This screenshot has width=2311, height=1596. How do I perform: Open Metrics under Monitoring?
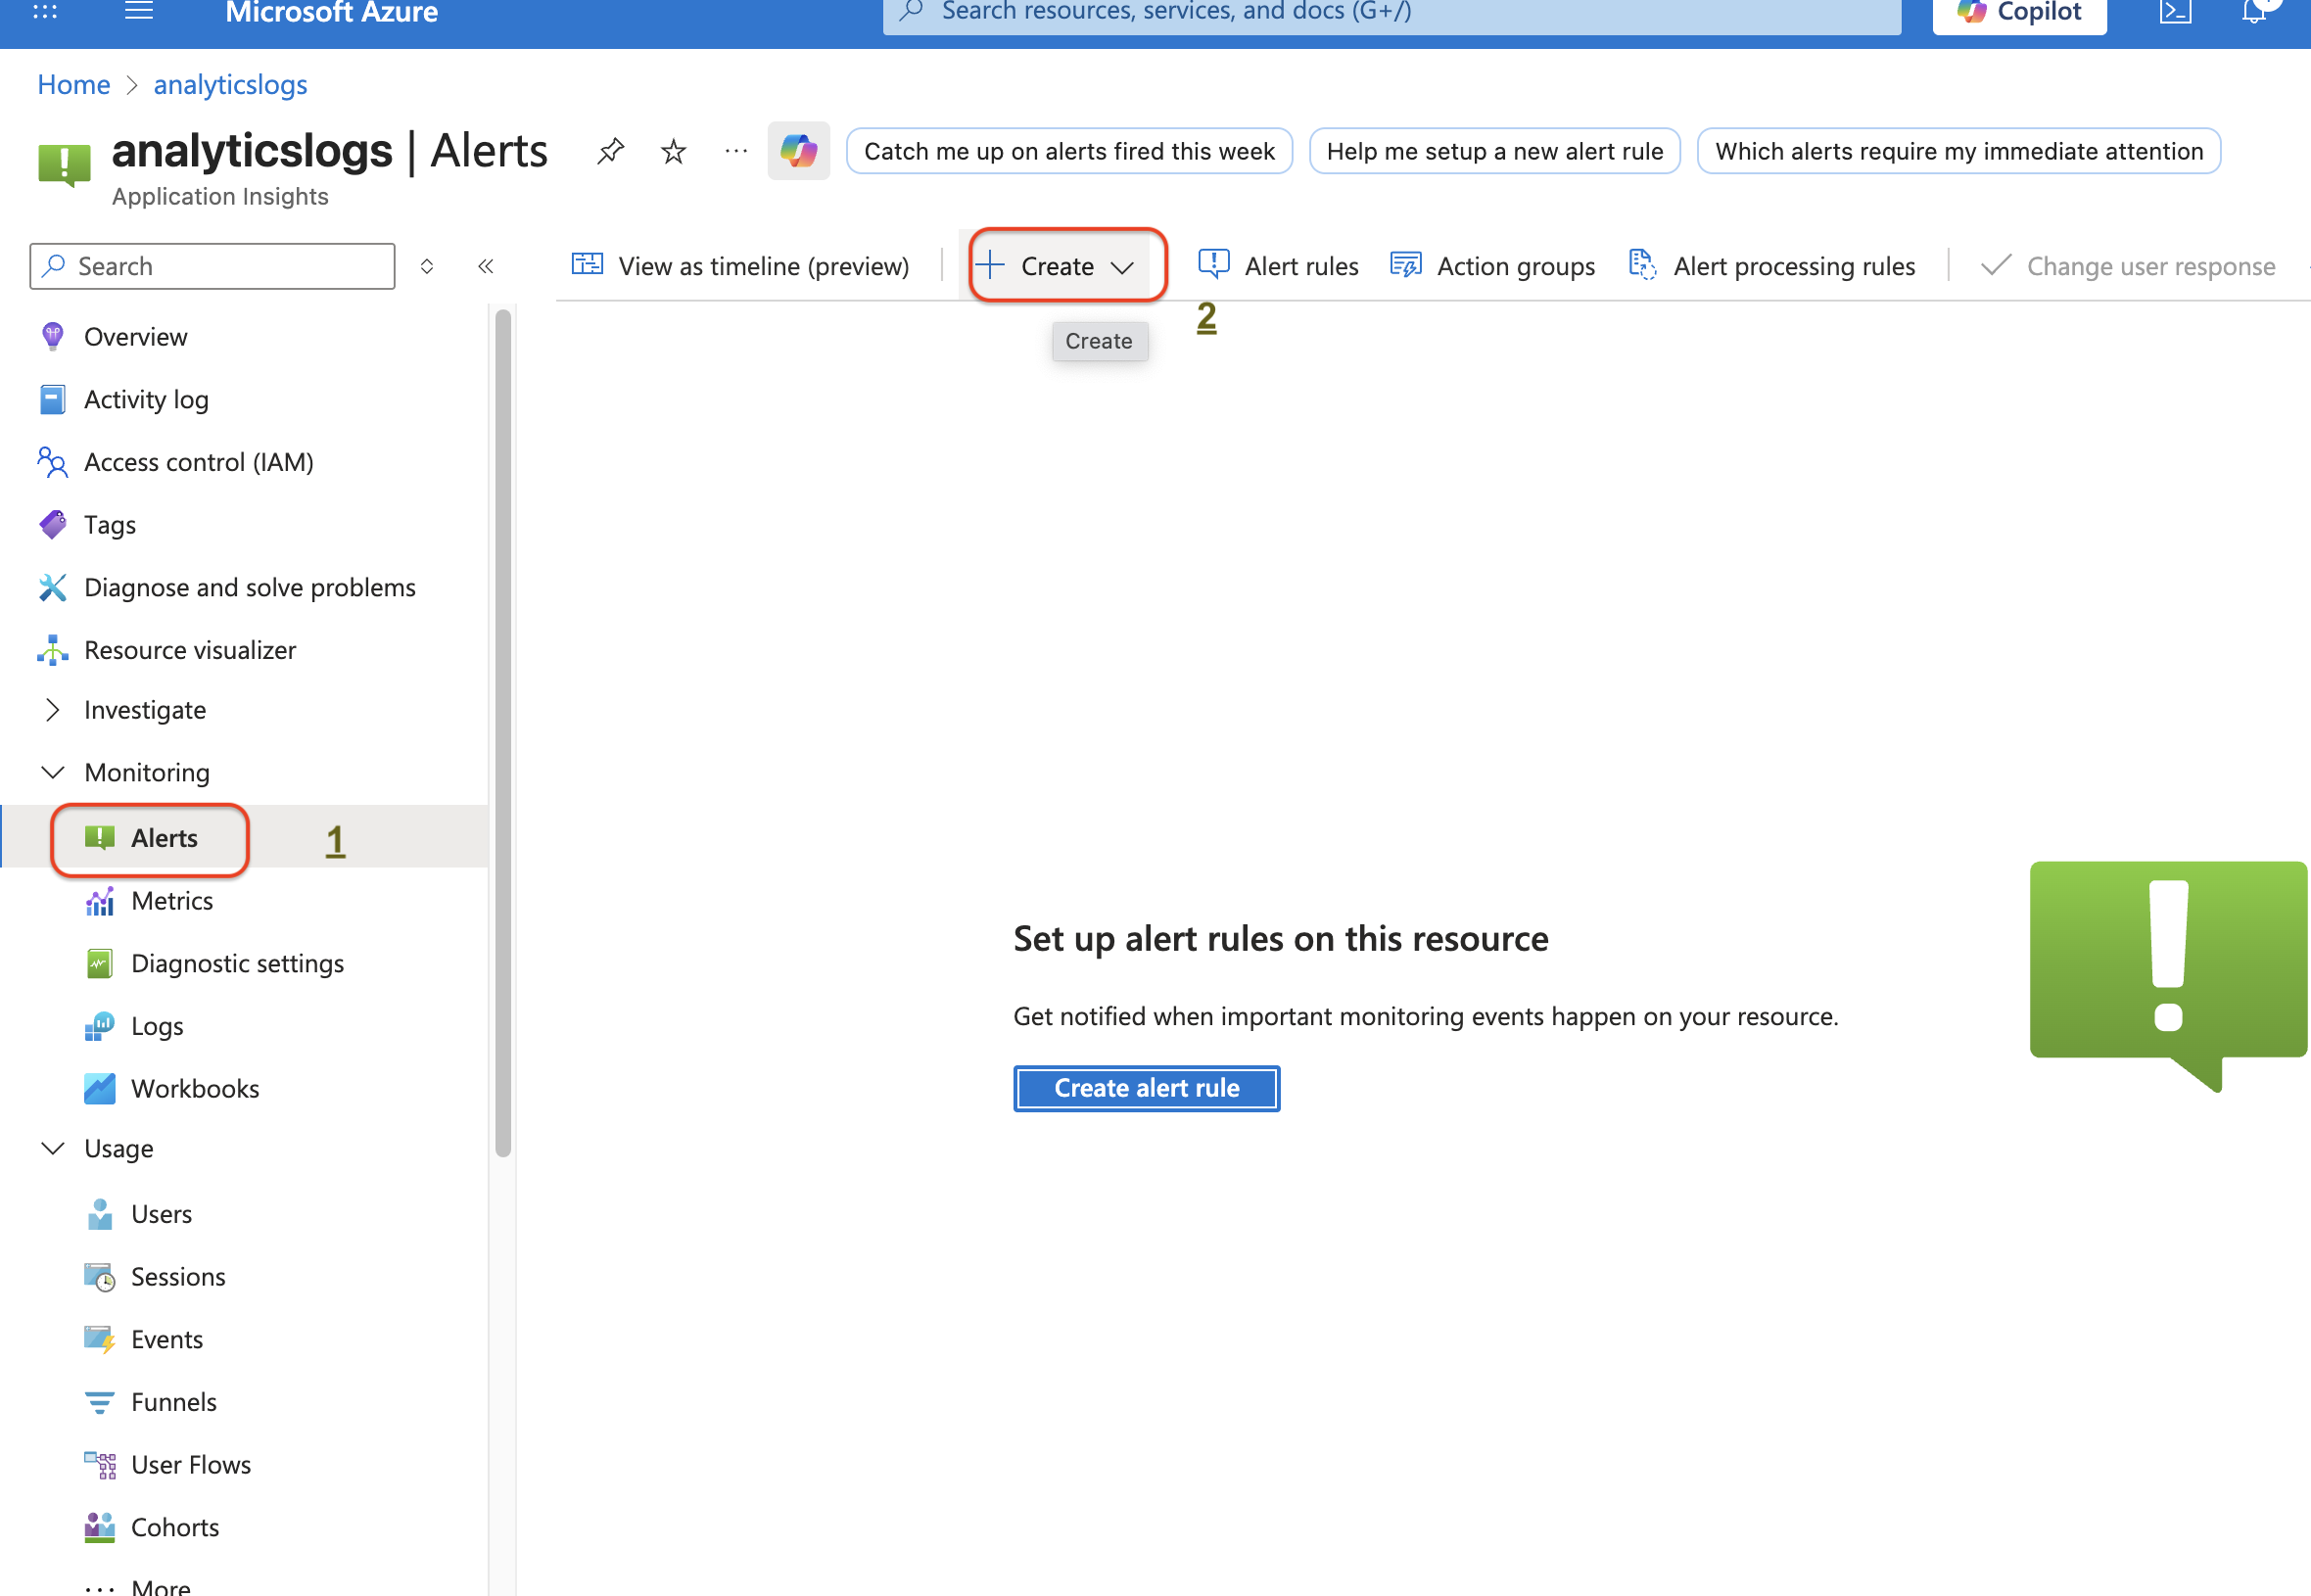click(x=172, y=901)
